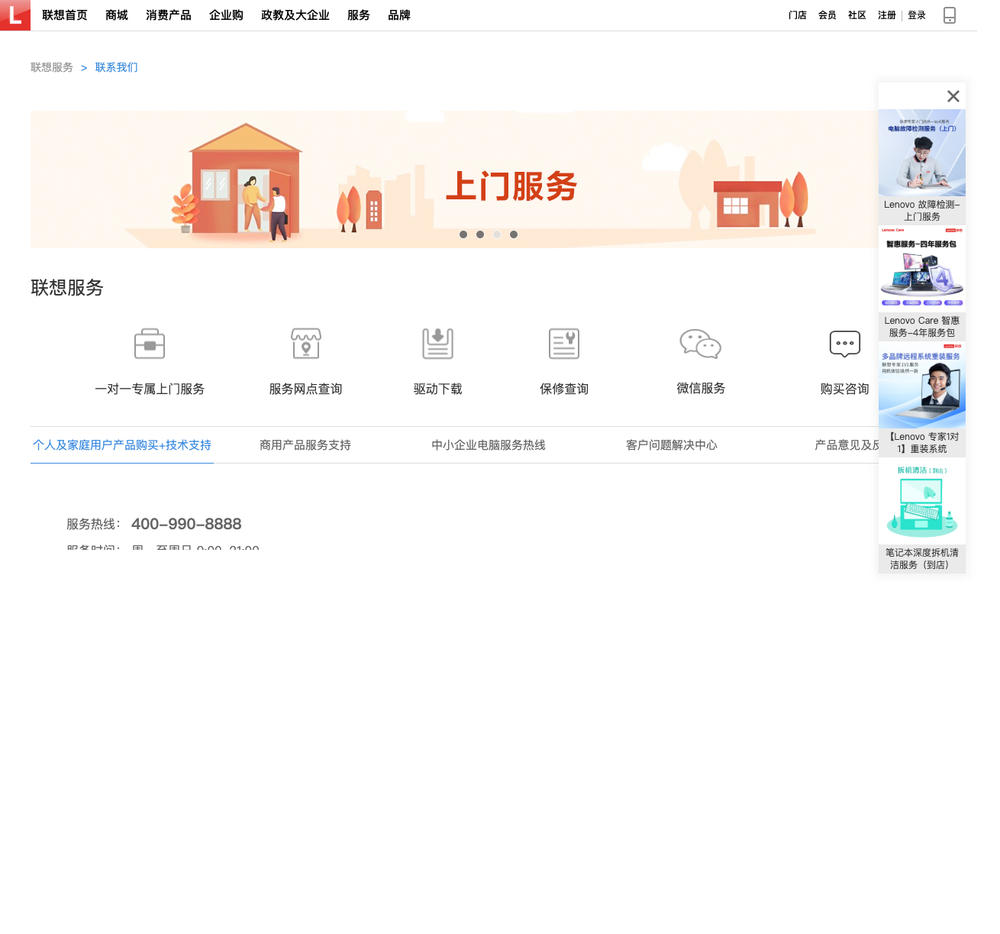1000x934 pixels.
Task: Click the 联系我们 breadcrumb
Action: (116, 68)
